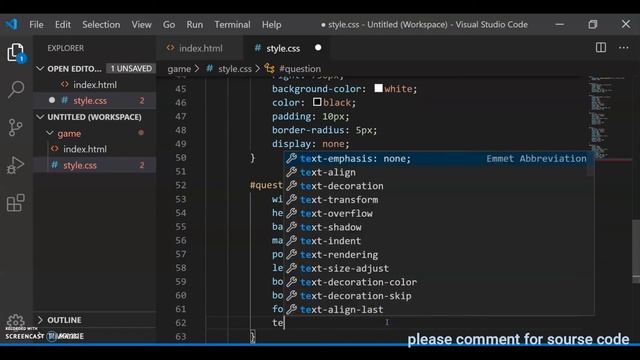Open the Run and Debug view
The height and width of the screenshot is (360, 640).
coord(16,165)
